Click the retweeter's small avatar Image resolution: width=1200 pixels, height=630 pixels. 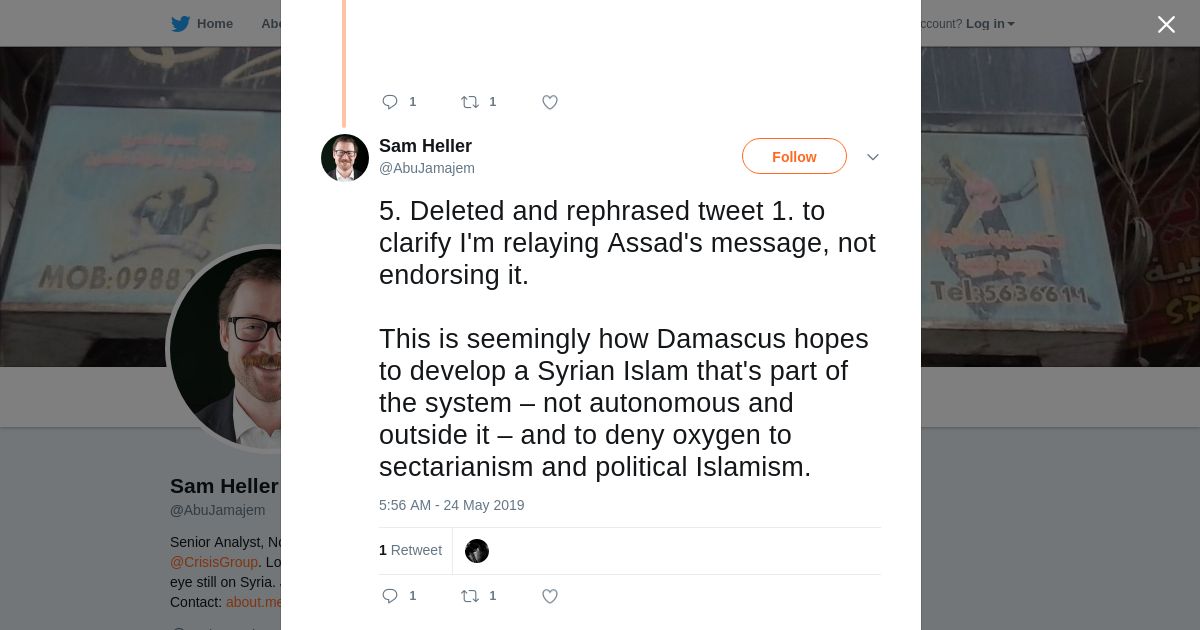[x=477, y=551]
